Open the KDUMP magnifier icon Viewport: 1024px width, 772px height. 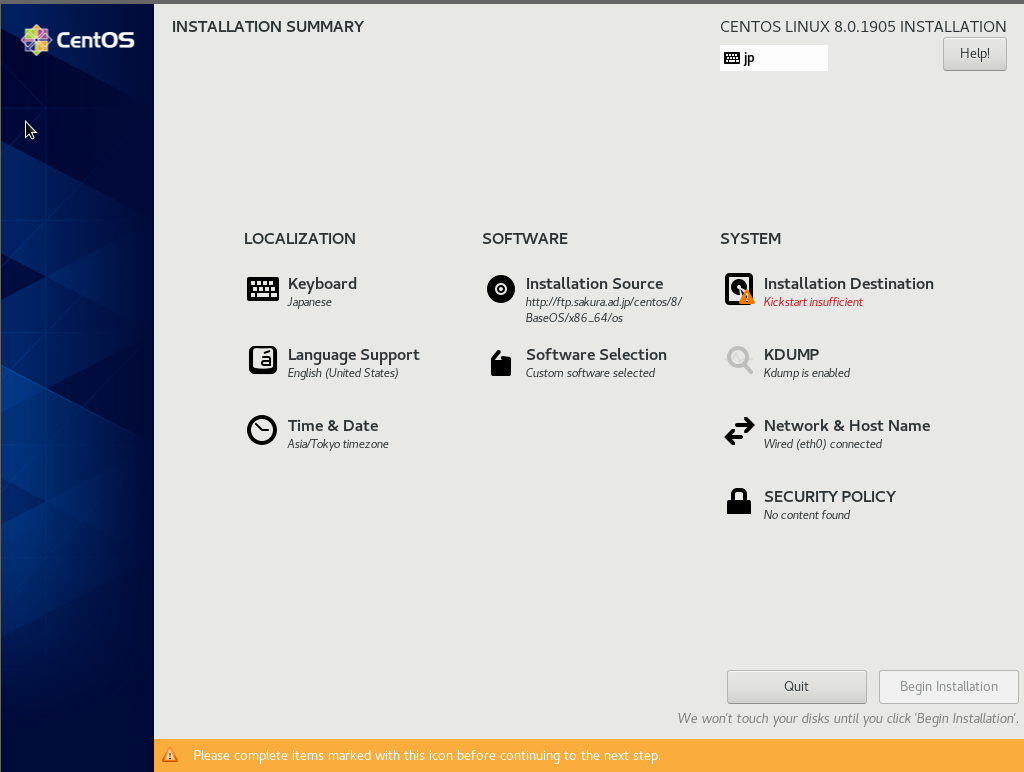pyautogui.click(x=739, y=360)
